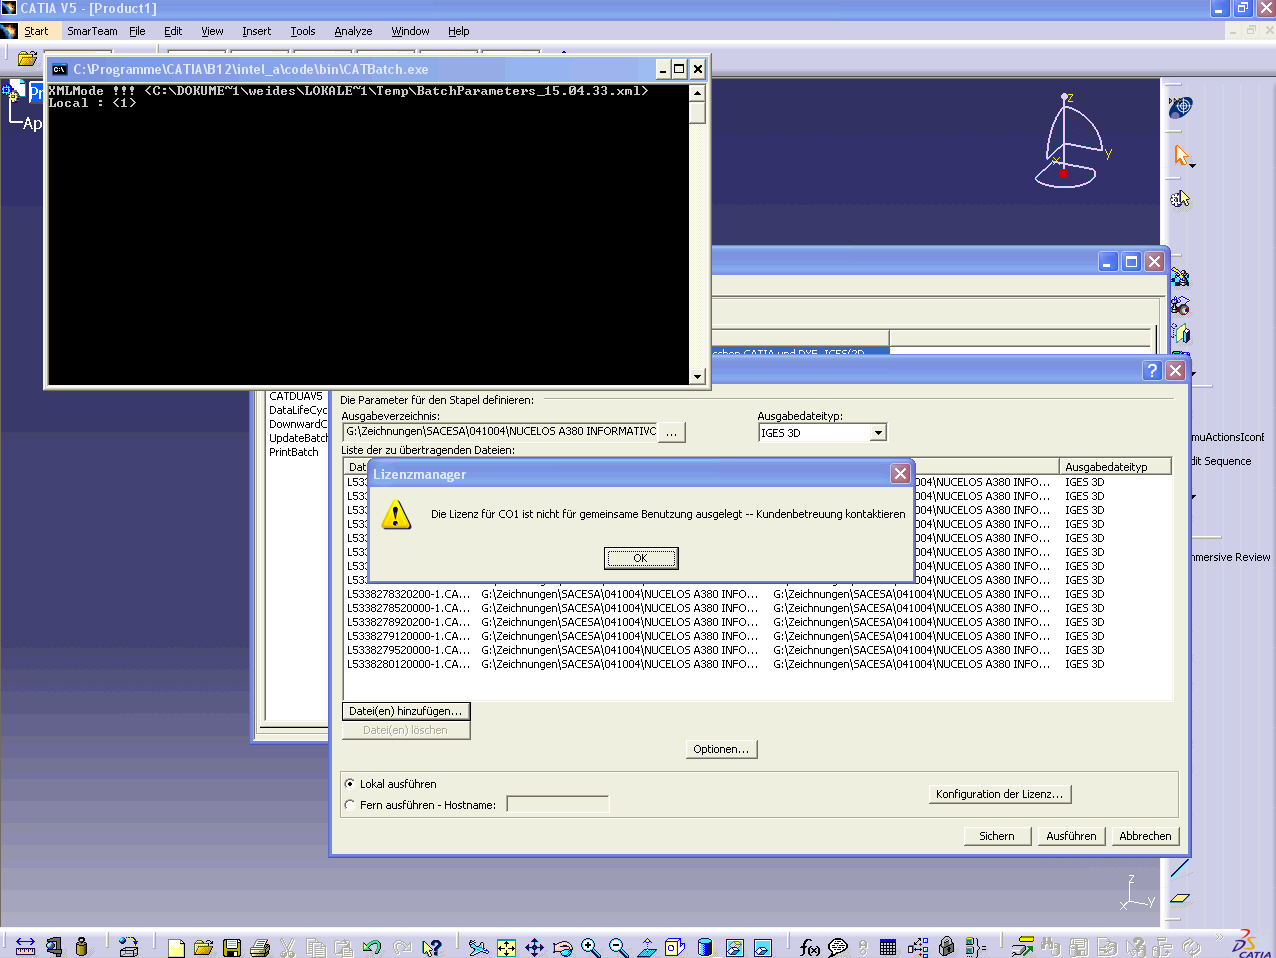Click the Zoom Out magnifier icon
Screen dimensions: 1276x958
[618, 947]
